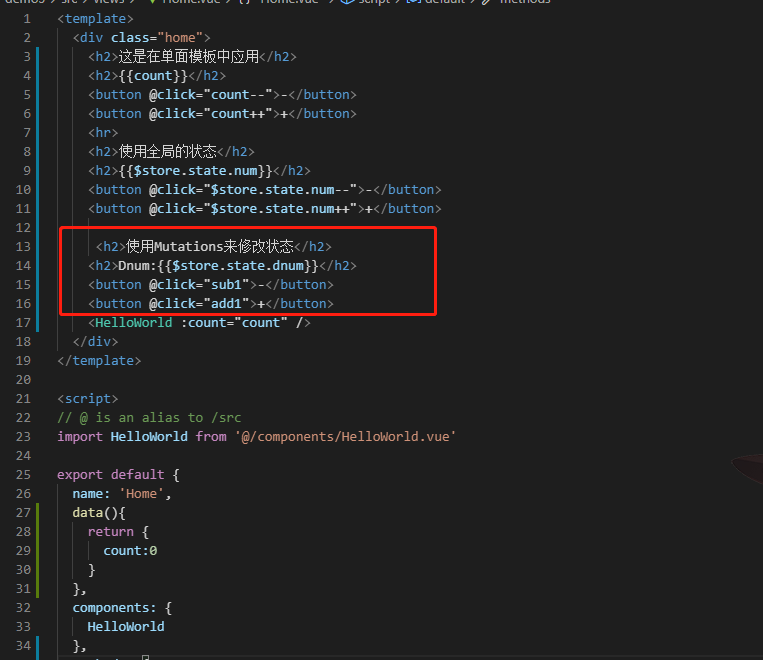The image size is (763, 660).
Task: Click the opening <script> tag
Action: pyautogui.click(x=88, y=399)
